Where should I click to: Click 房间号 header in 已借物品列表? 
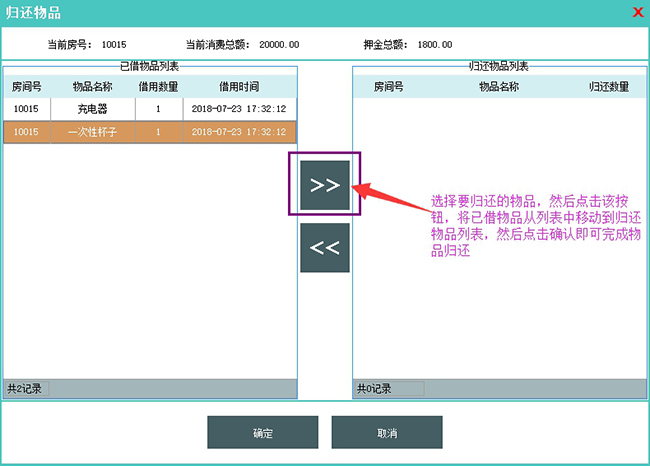27,87
